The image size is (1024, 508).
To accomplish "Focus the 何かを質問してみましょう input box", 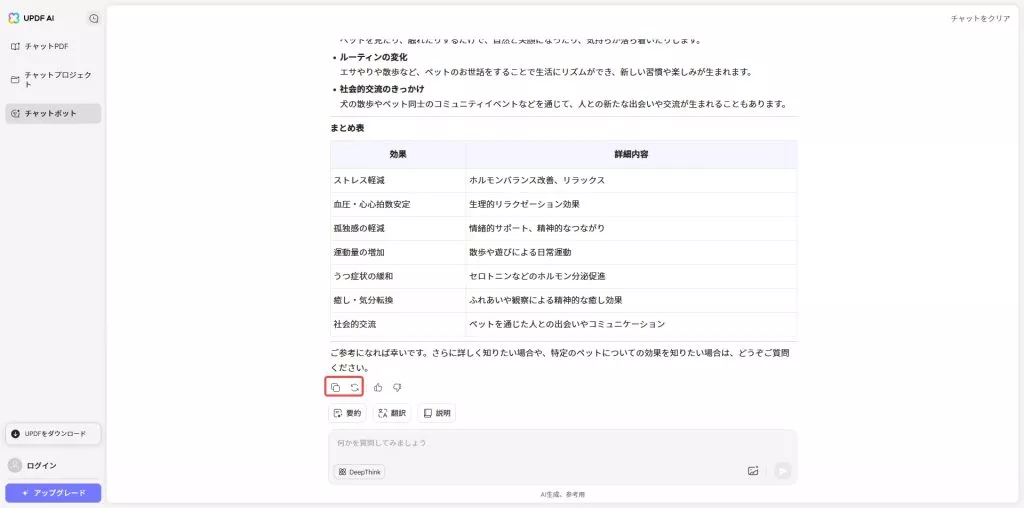I will 562,443.
